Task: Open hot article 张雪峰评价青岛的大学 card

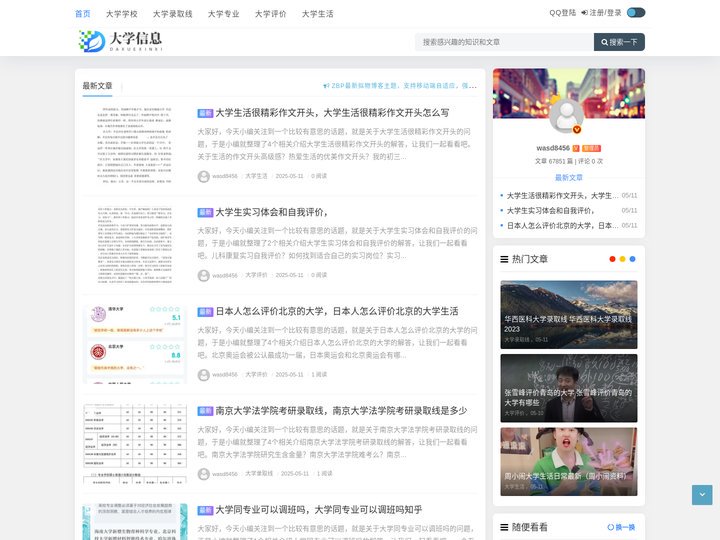Action: click(x=568, y=388)
